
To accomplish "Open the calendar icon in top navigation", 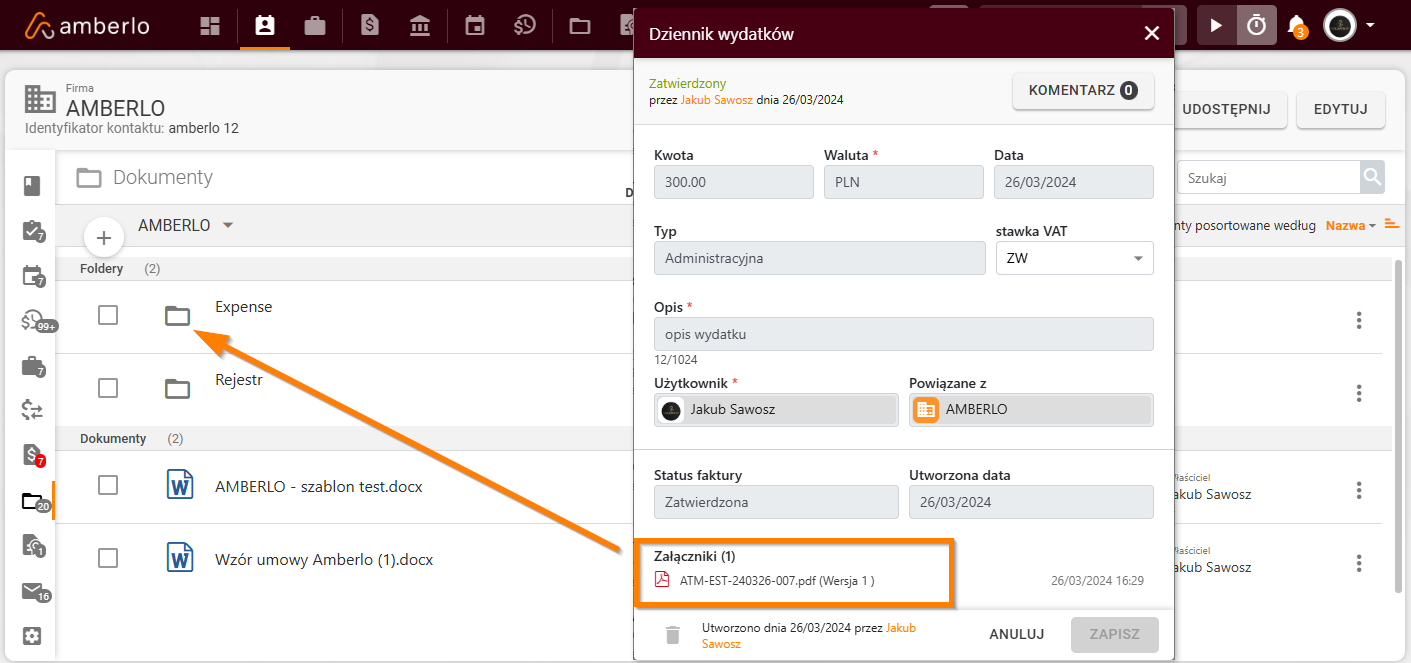I will click(475, 26).
